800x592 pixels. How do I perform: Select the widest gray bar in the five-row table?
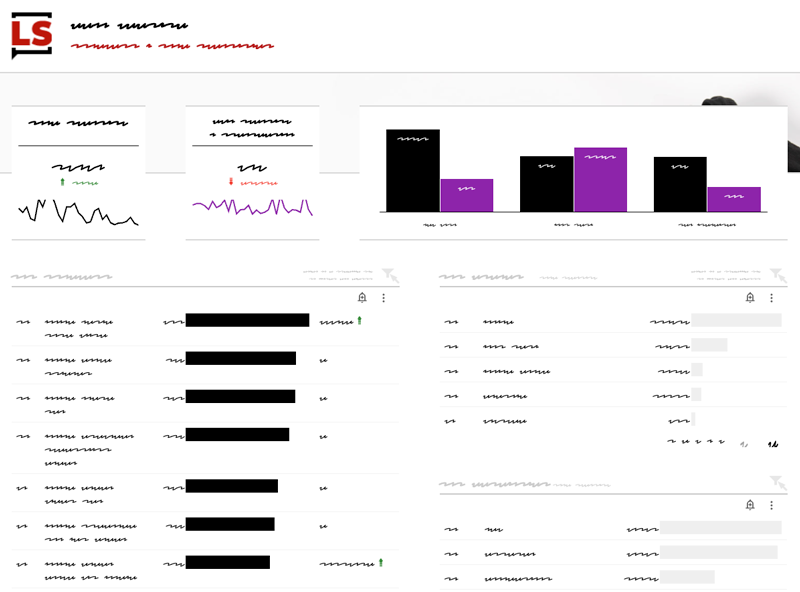736,320
